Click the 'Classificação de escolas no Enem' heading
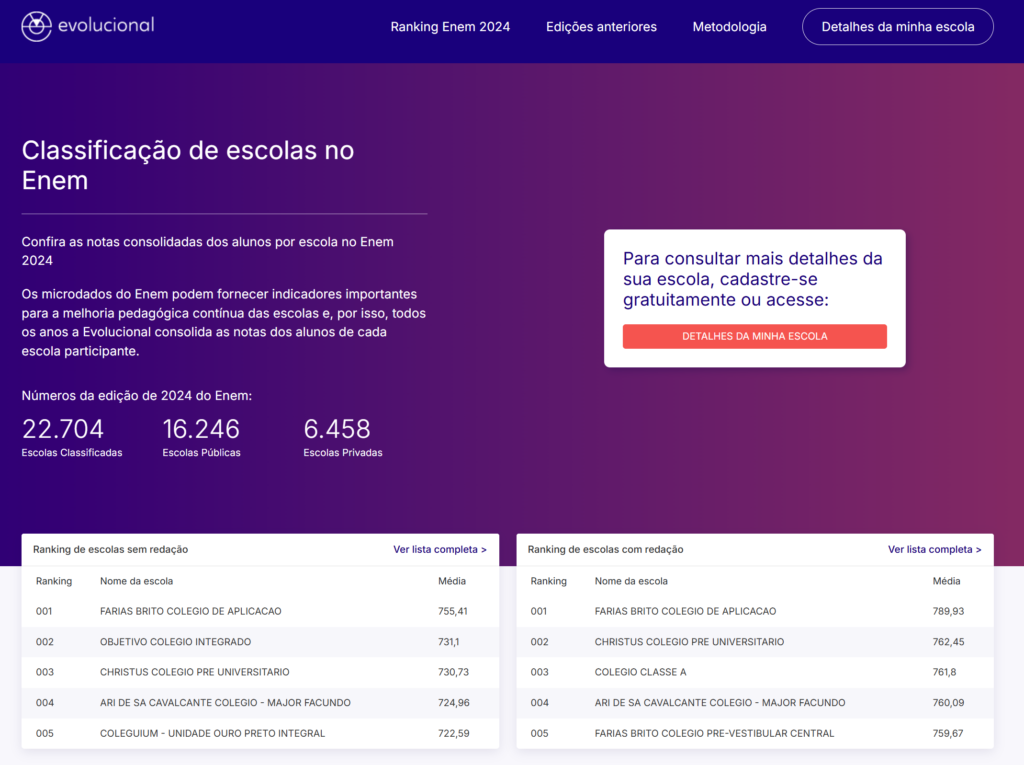The width and height of the screenshot is (1024, 765). 187,165
